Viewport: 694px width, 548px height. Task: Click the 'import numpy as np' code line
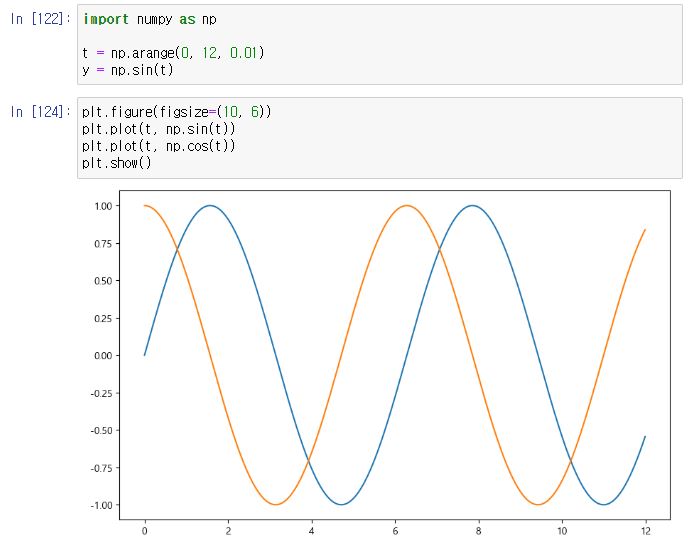150,19
